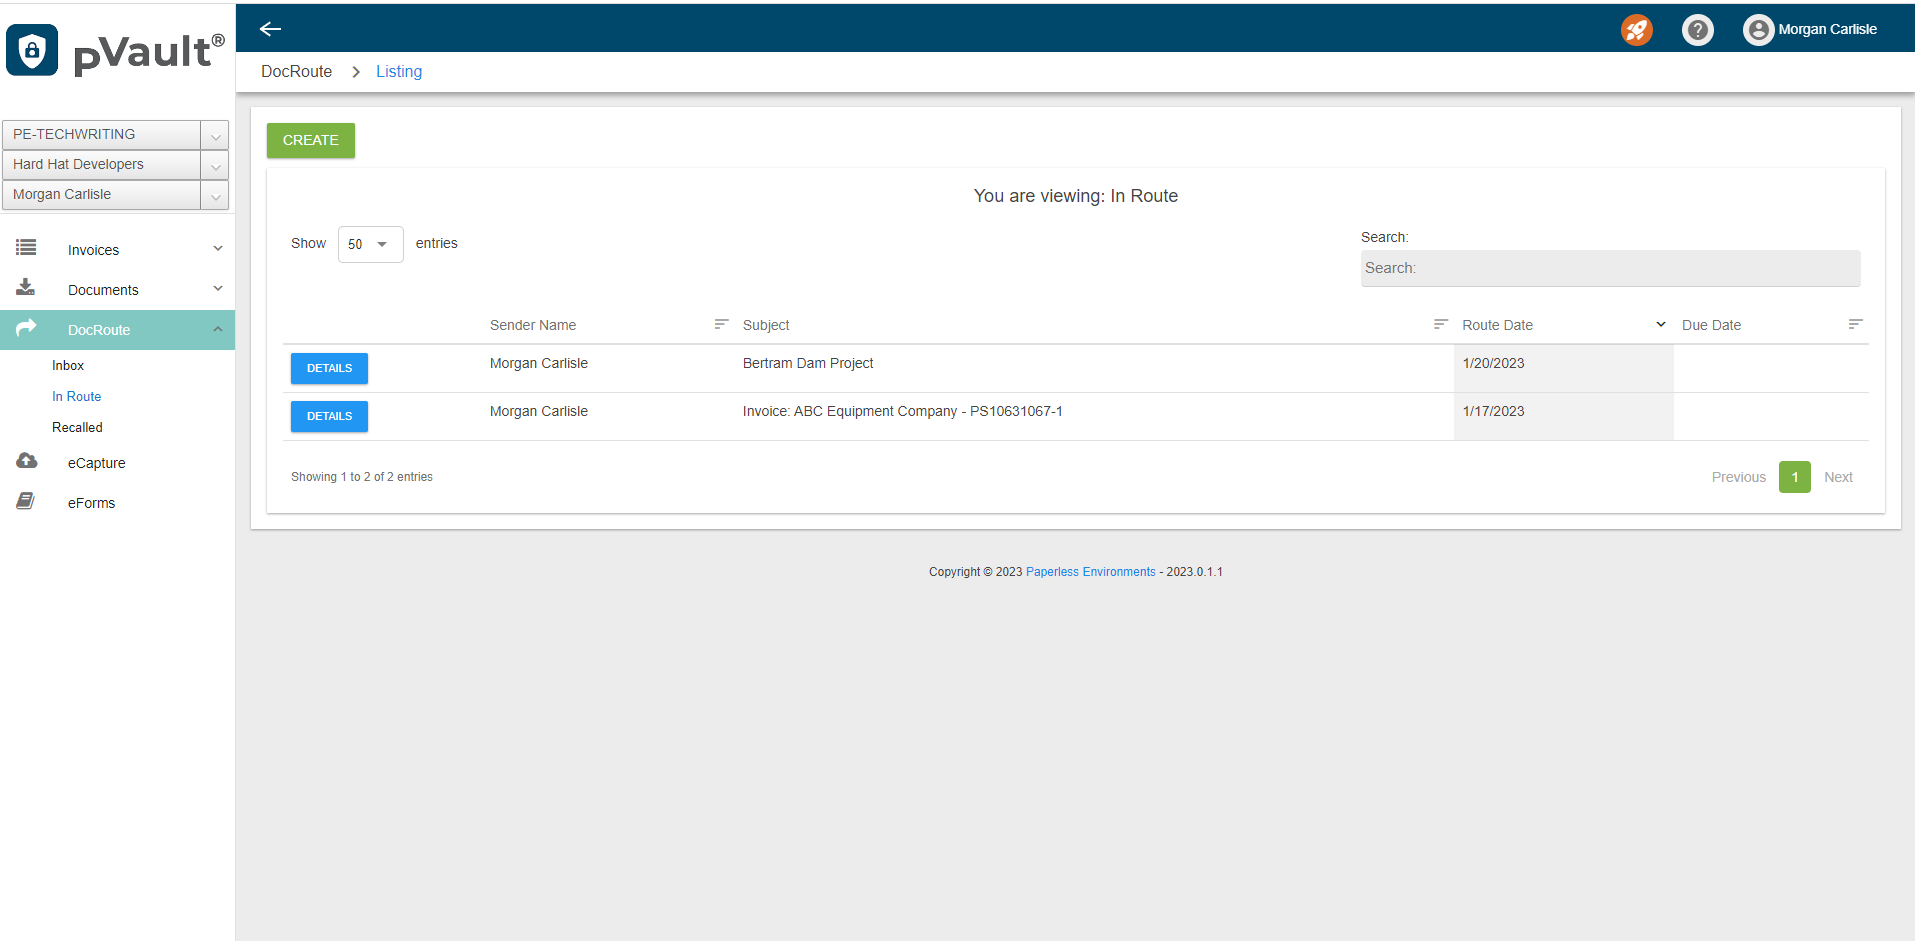Open the eForms menu item

(x=91, y=503)
